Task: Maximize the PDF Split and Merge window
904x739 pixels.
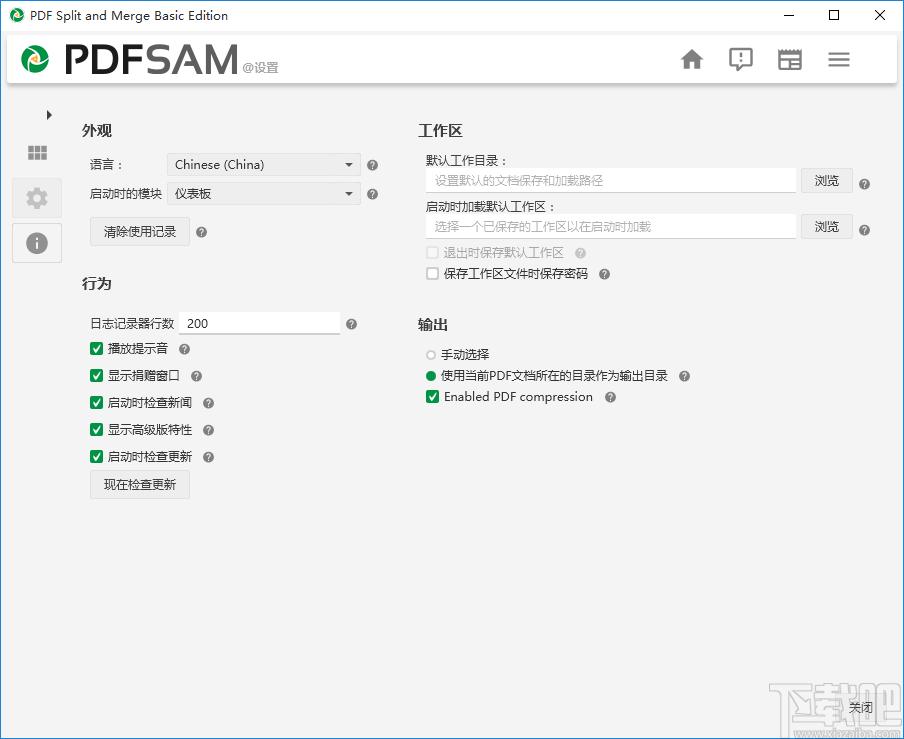Action: [x=834, y=16]
